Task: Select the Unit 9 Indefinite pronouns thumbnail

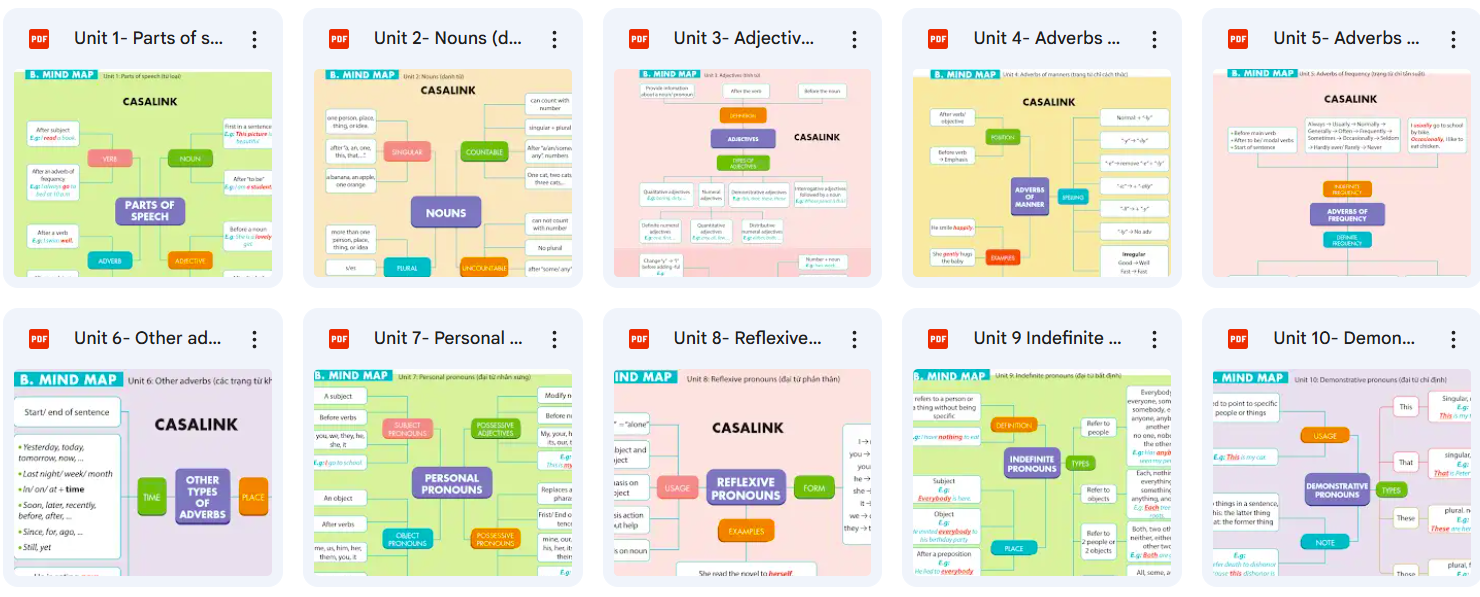Action: pyautogui.click(x=1042, y=473)
